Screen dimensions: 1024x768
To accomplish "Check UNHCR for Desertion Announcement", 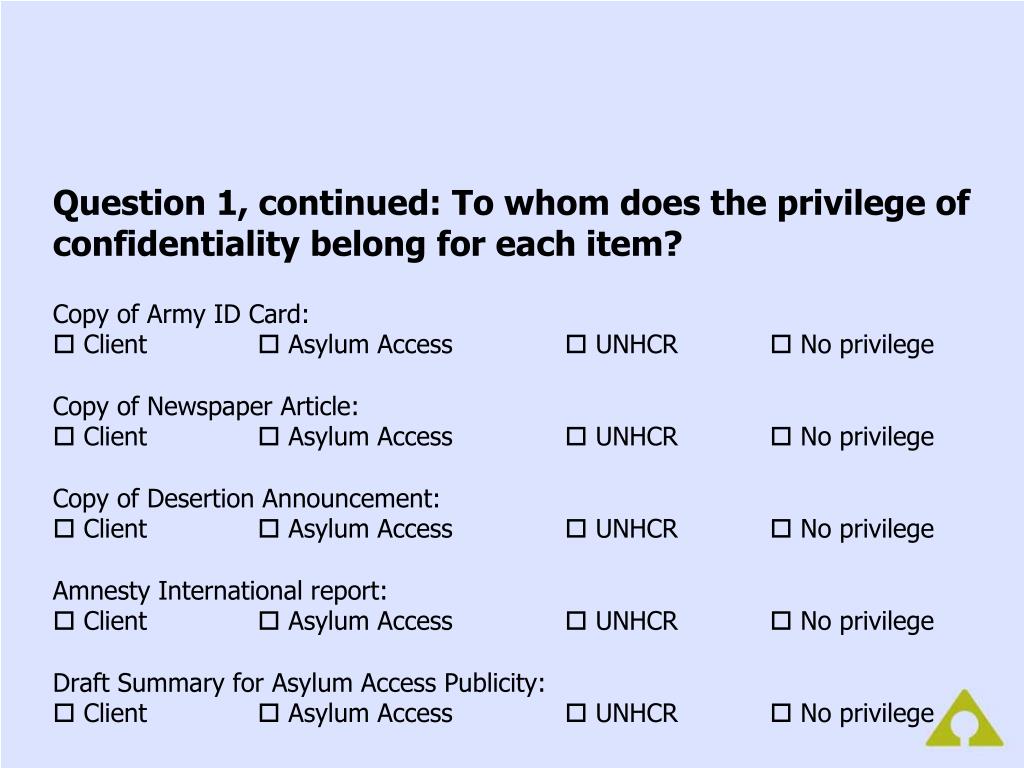I will point(576,528).
